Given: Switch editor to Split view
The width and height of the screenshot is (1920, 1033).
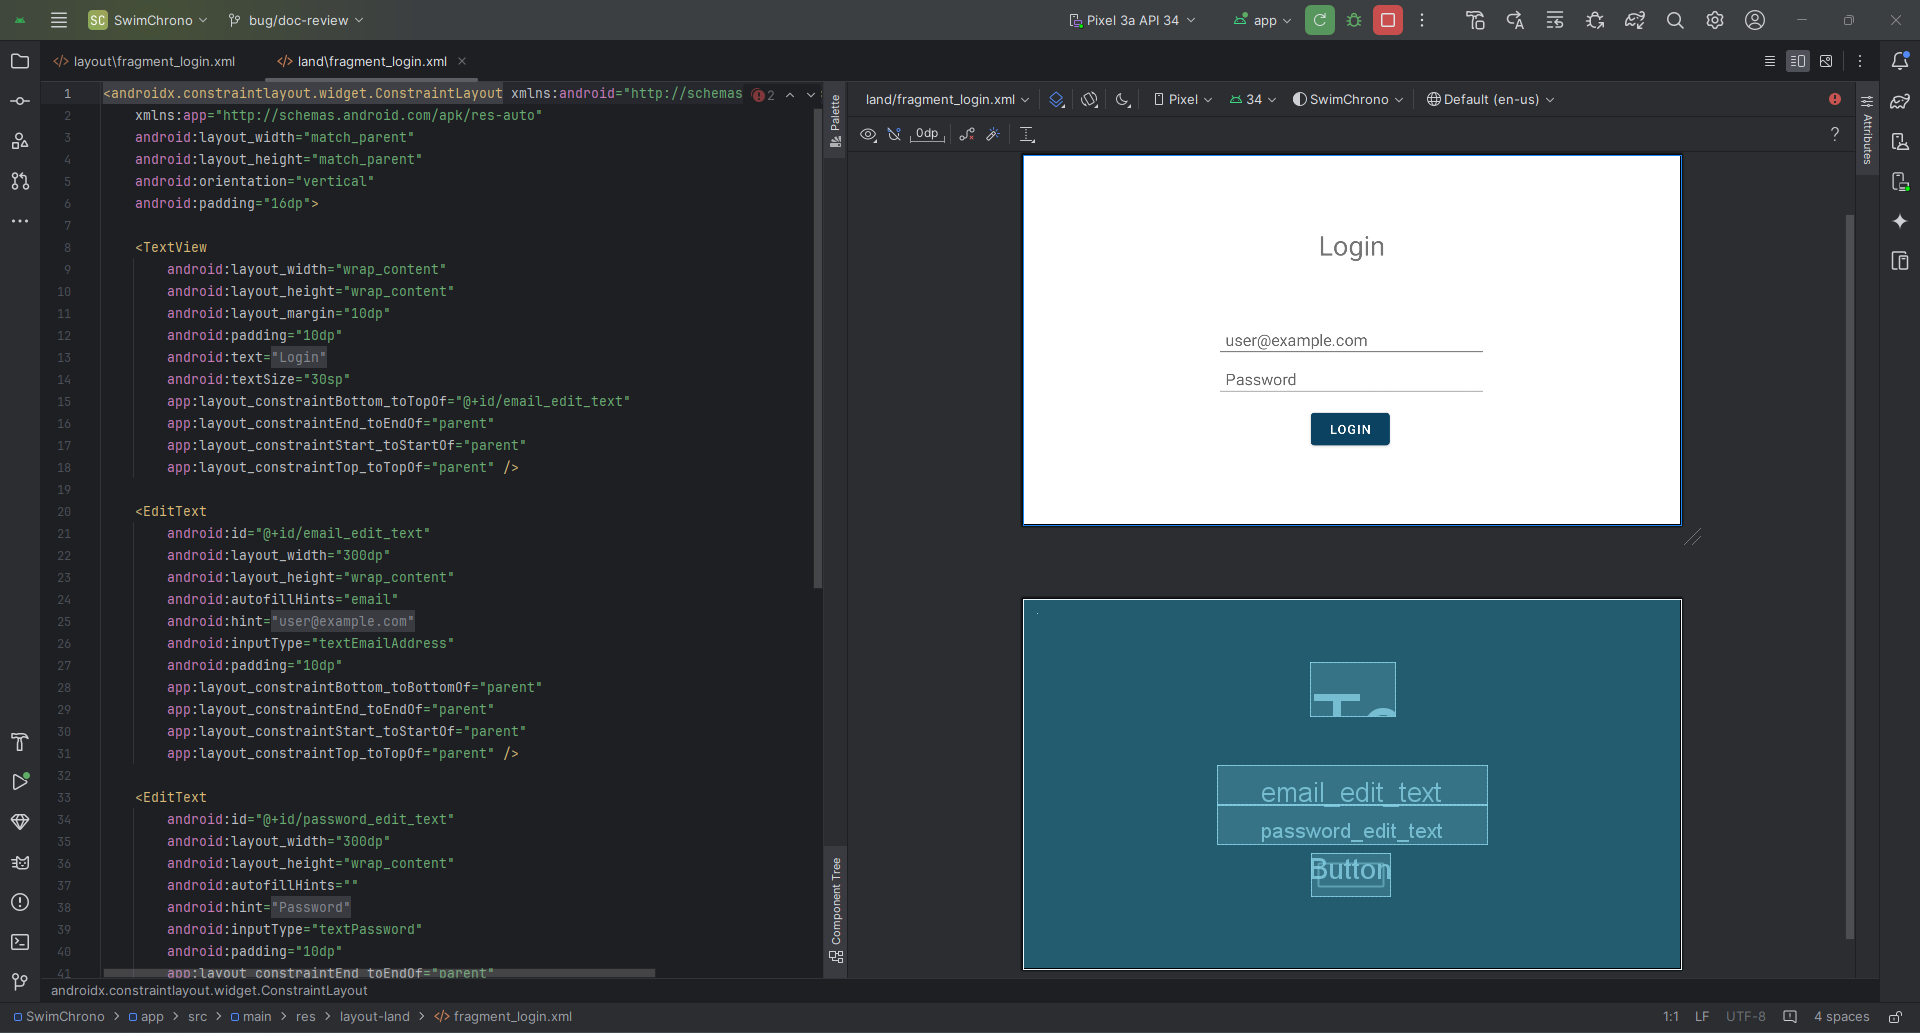Looking at the screenshot, I should (x=1798, y=61).
